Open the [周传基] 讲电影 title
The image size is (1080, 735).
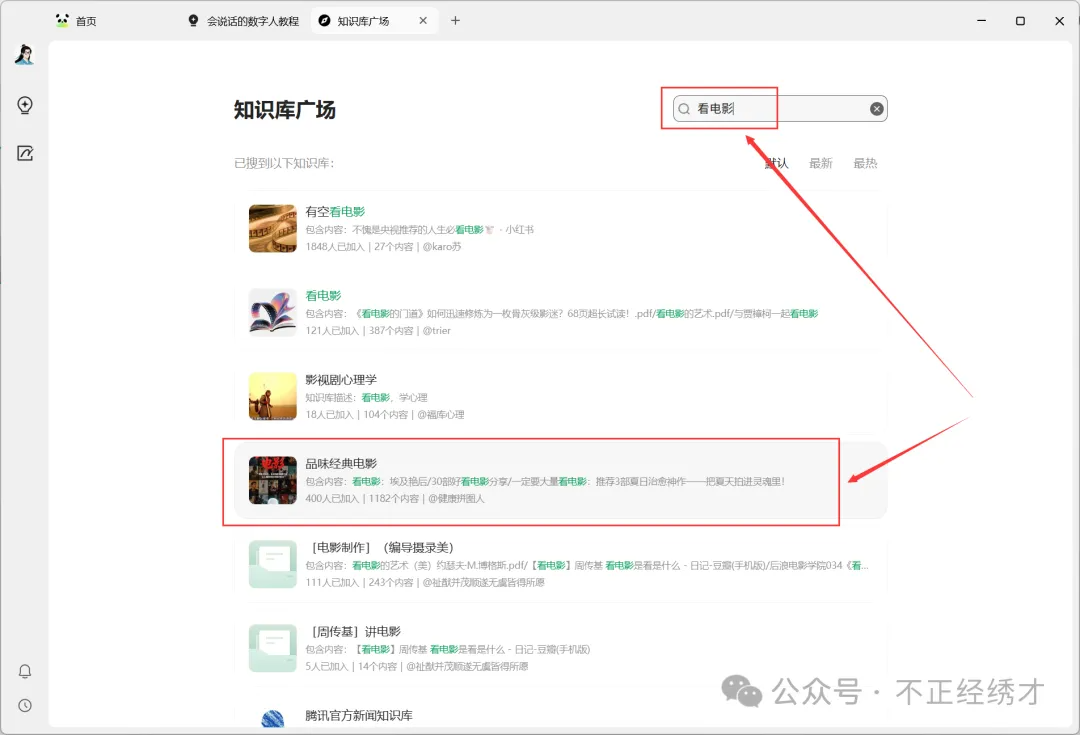[356, 632]
